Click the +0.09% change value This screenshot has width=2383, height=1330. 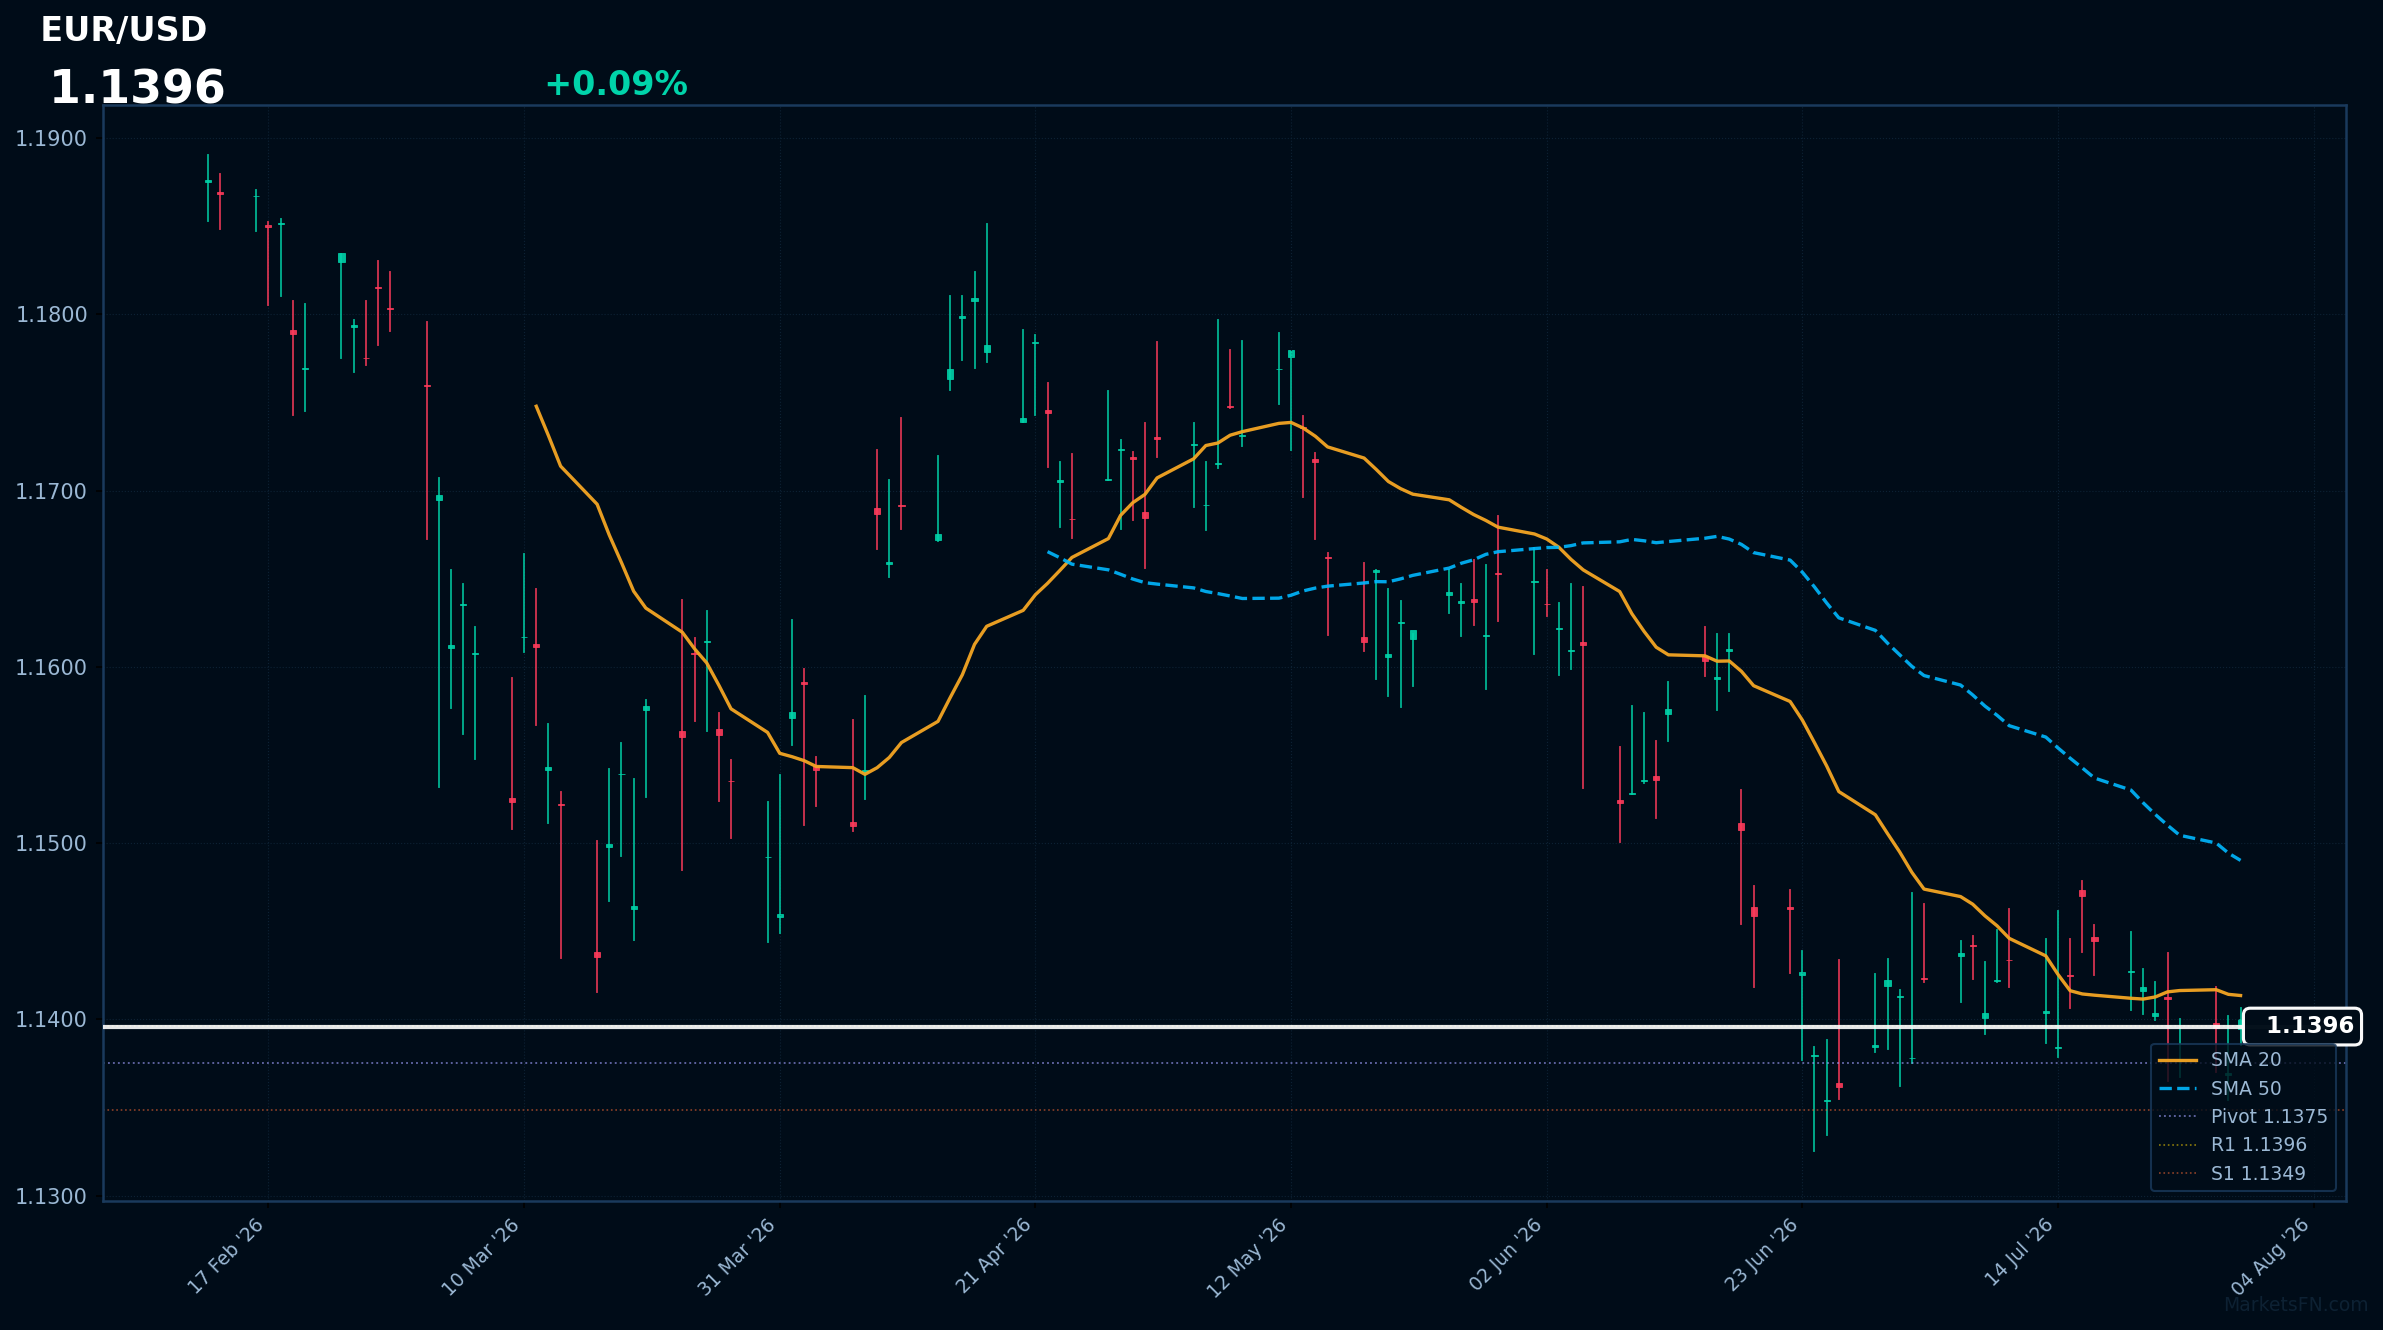coord(616,84)
